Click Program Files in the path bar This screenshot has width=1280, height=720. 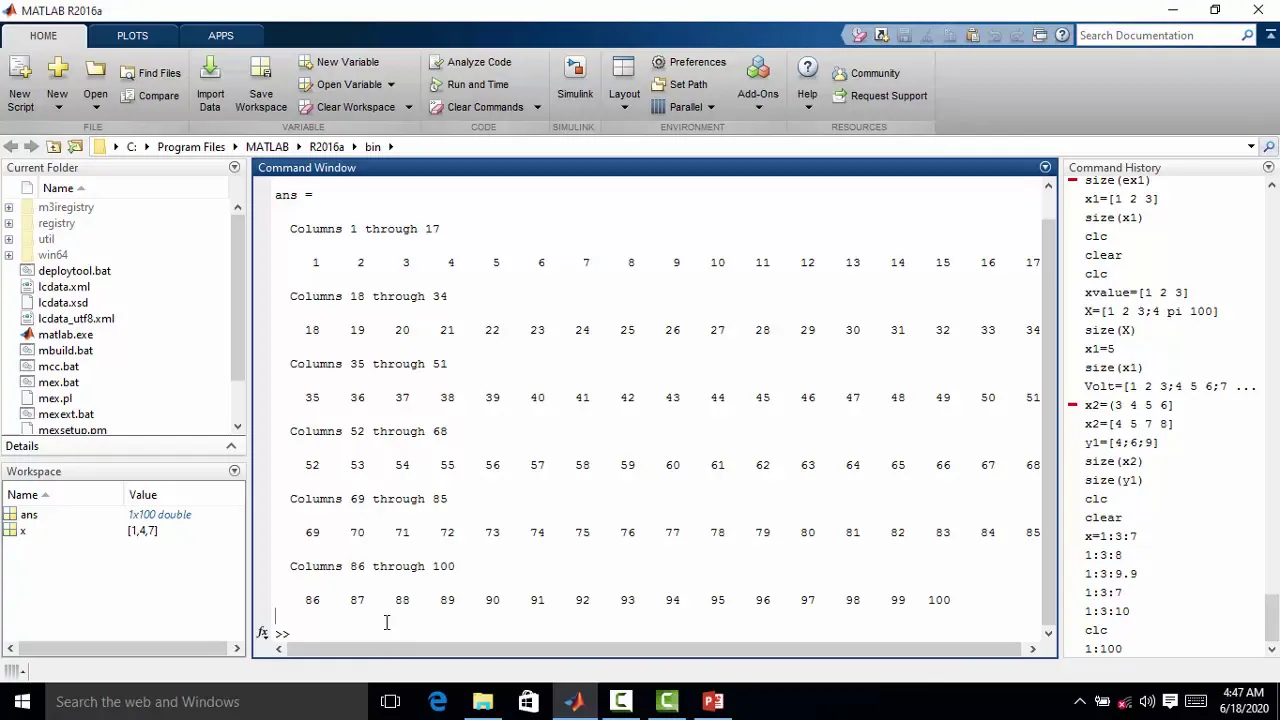click(x=191, y=147)
